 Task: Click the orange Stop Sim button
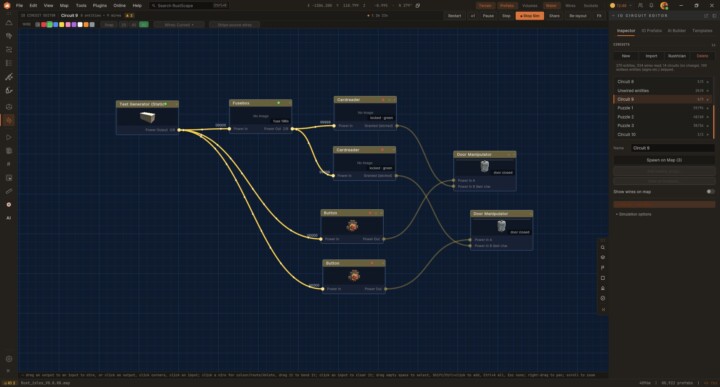point(530,16)
